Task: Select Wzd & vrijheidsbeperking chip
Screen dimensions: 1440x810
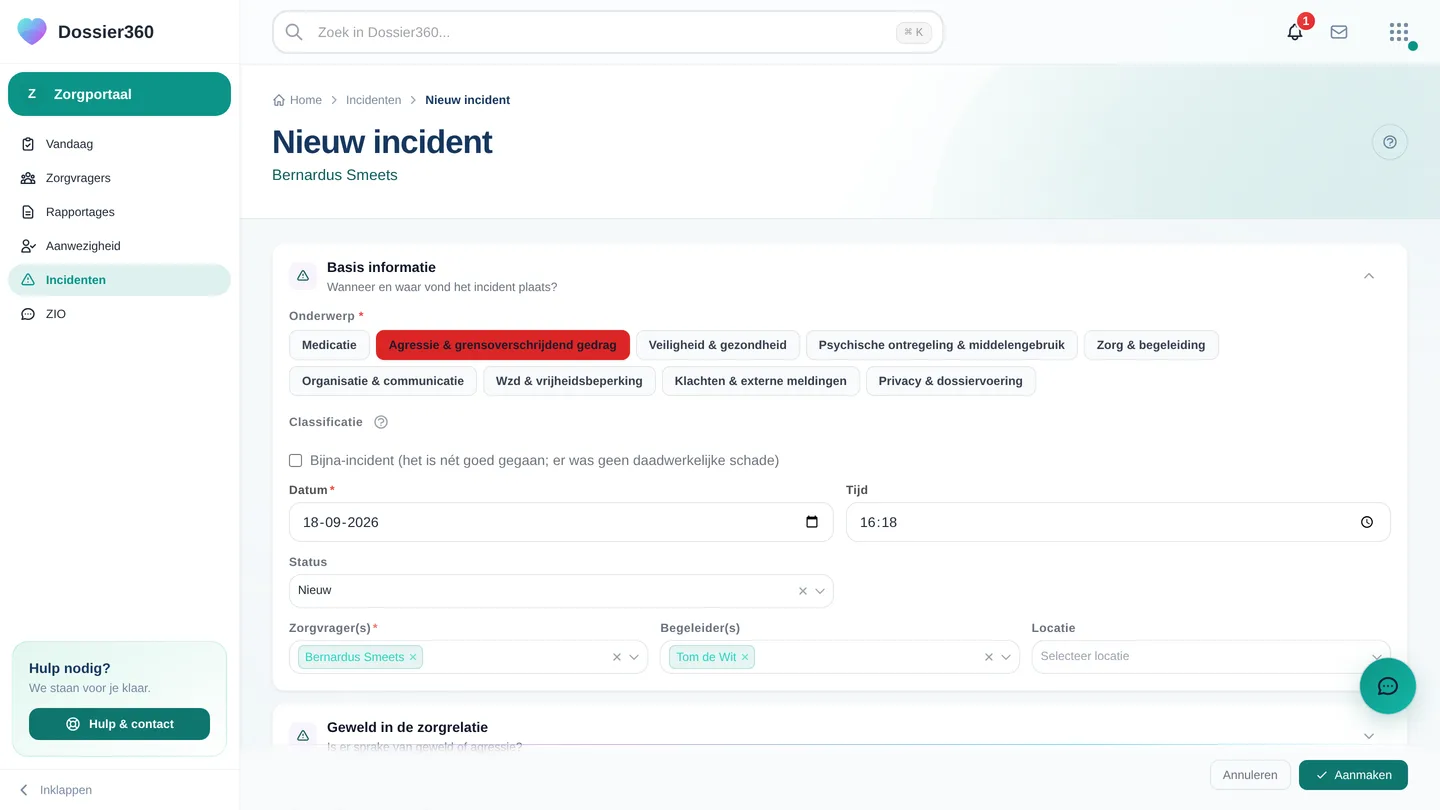Action: pyautogui.click(x=569, y=381)
